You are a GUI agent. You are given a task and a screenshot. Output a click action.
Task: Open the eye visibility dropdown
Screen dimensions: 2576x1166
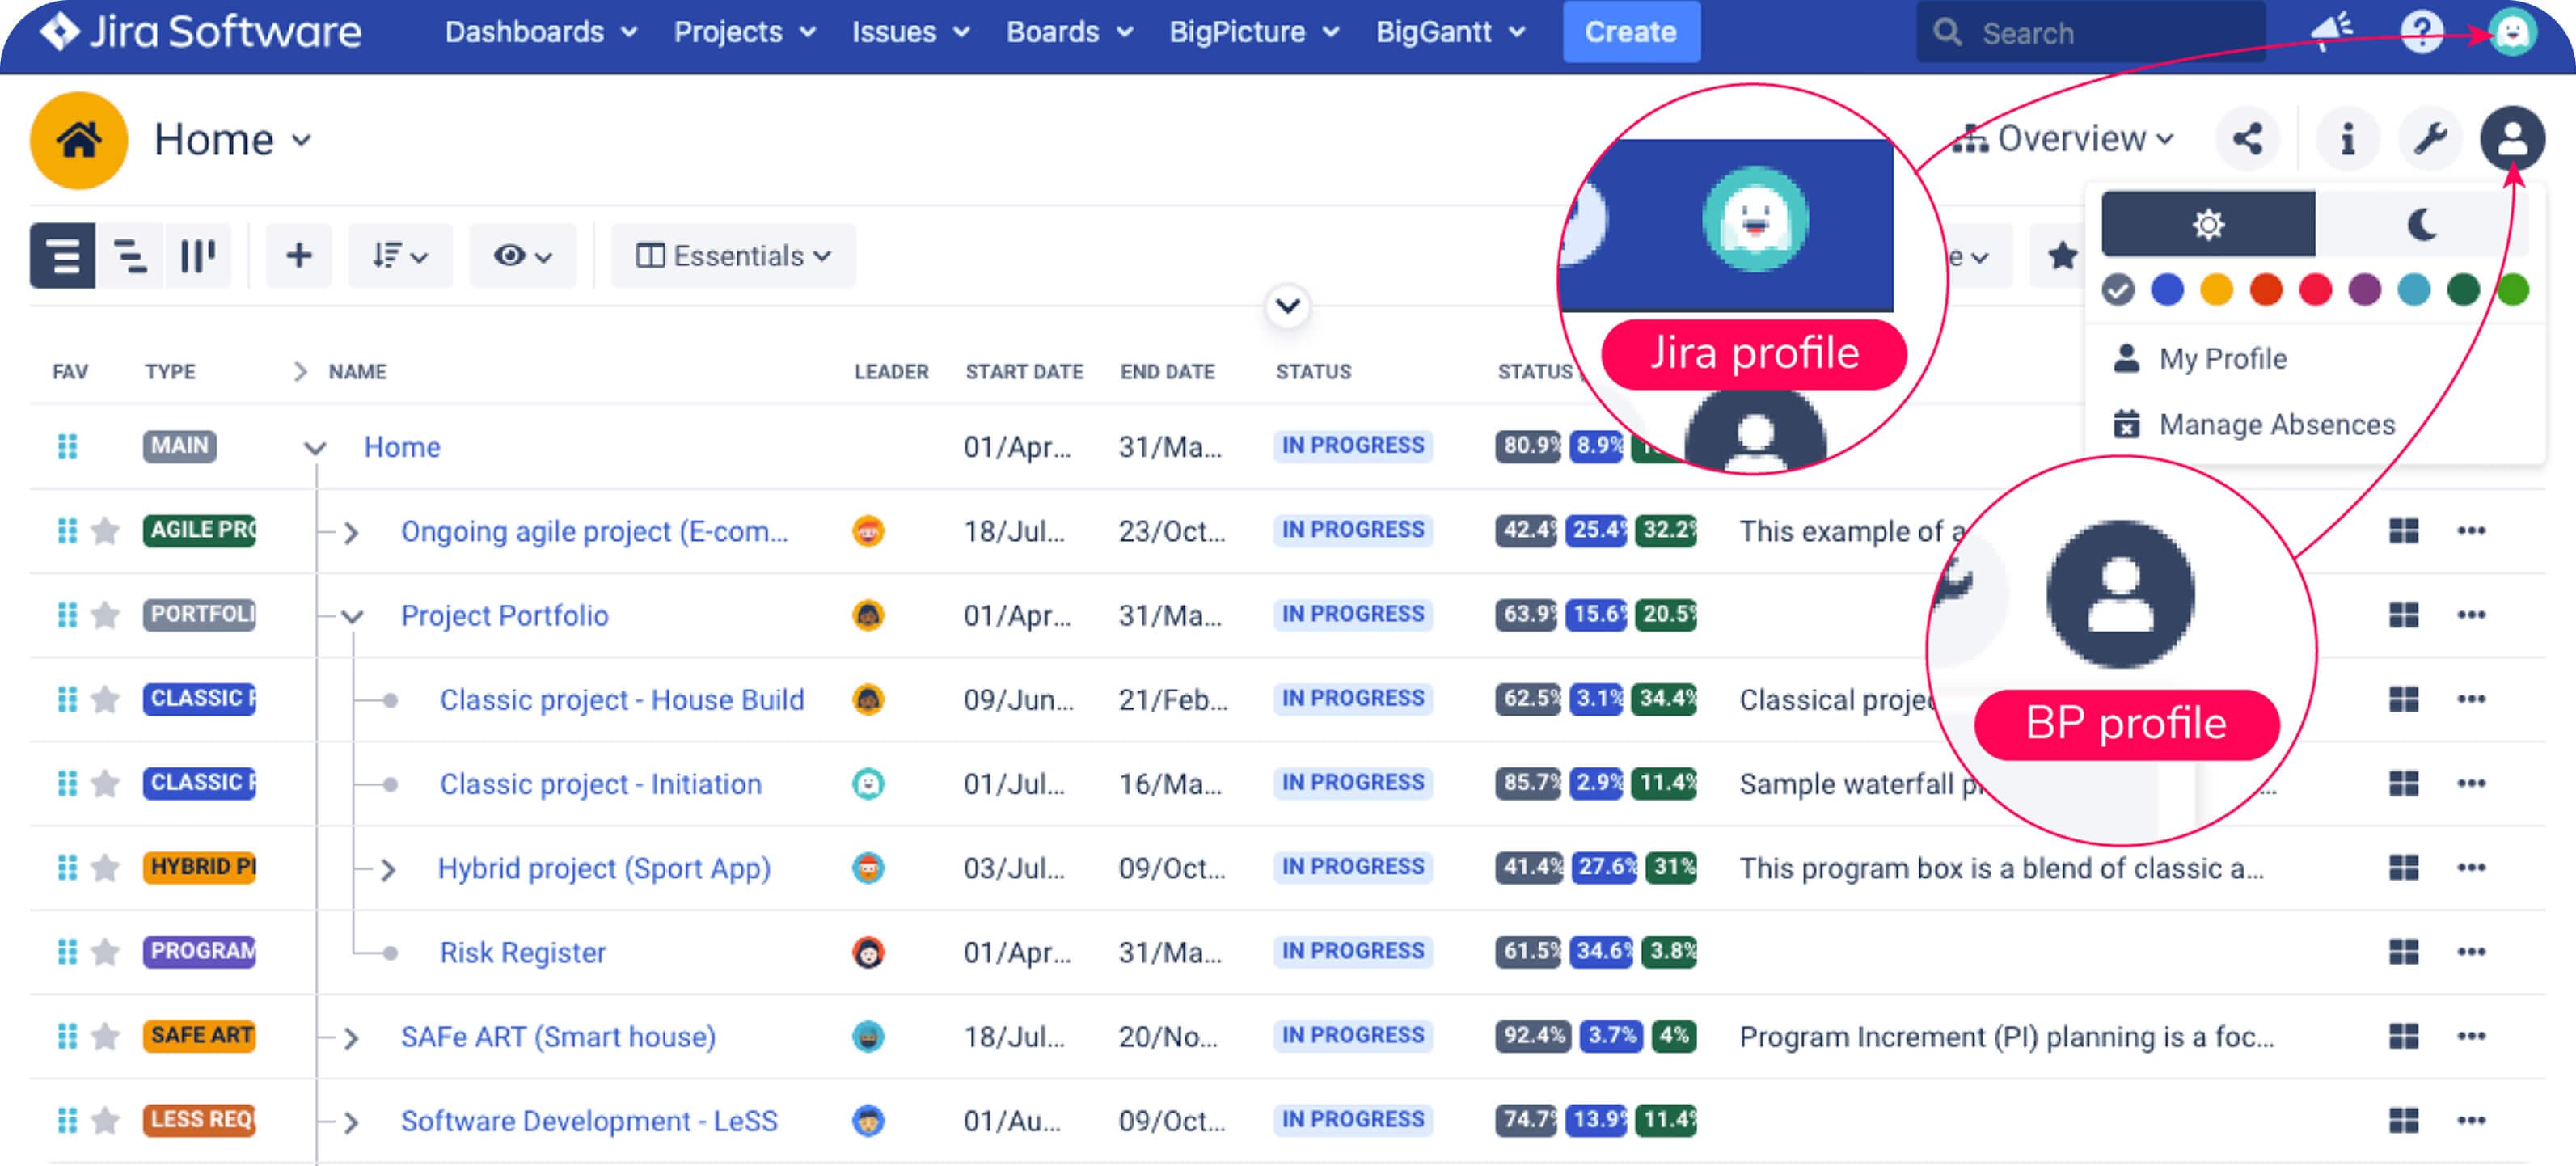(522, 256)
